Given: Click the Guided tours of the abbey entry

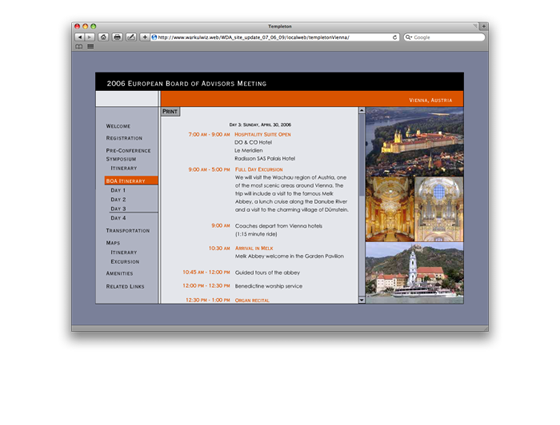Looking at the screenshot, I should pyautogui.click(x=268, y=273).
